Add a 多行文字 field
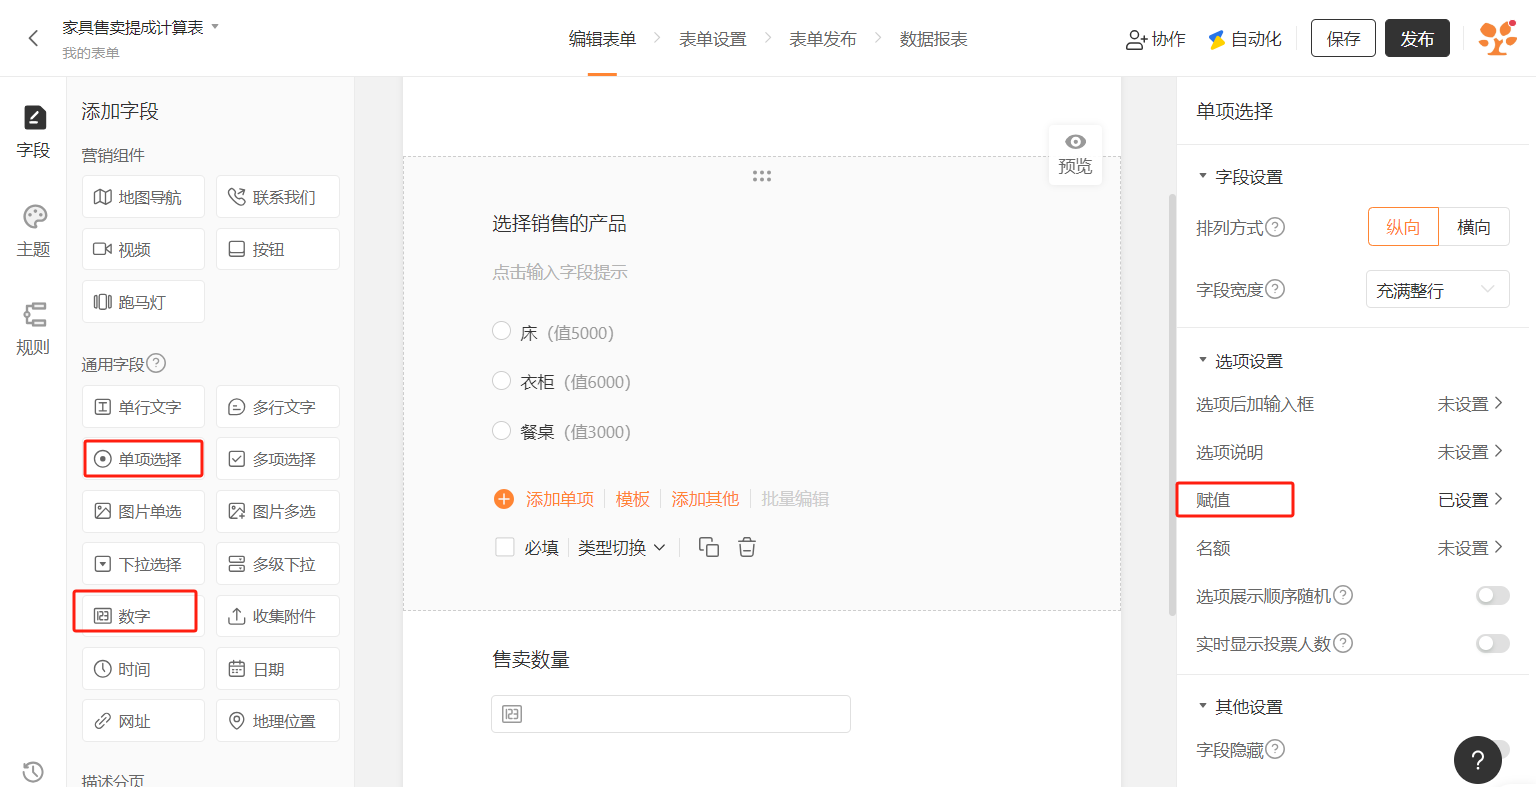The image size is (1536, 787). coord(278,407)
